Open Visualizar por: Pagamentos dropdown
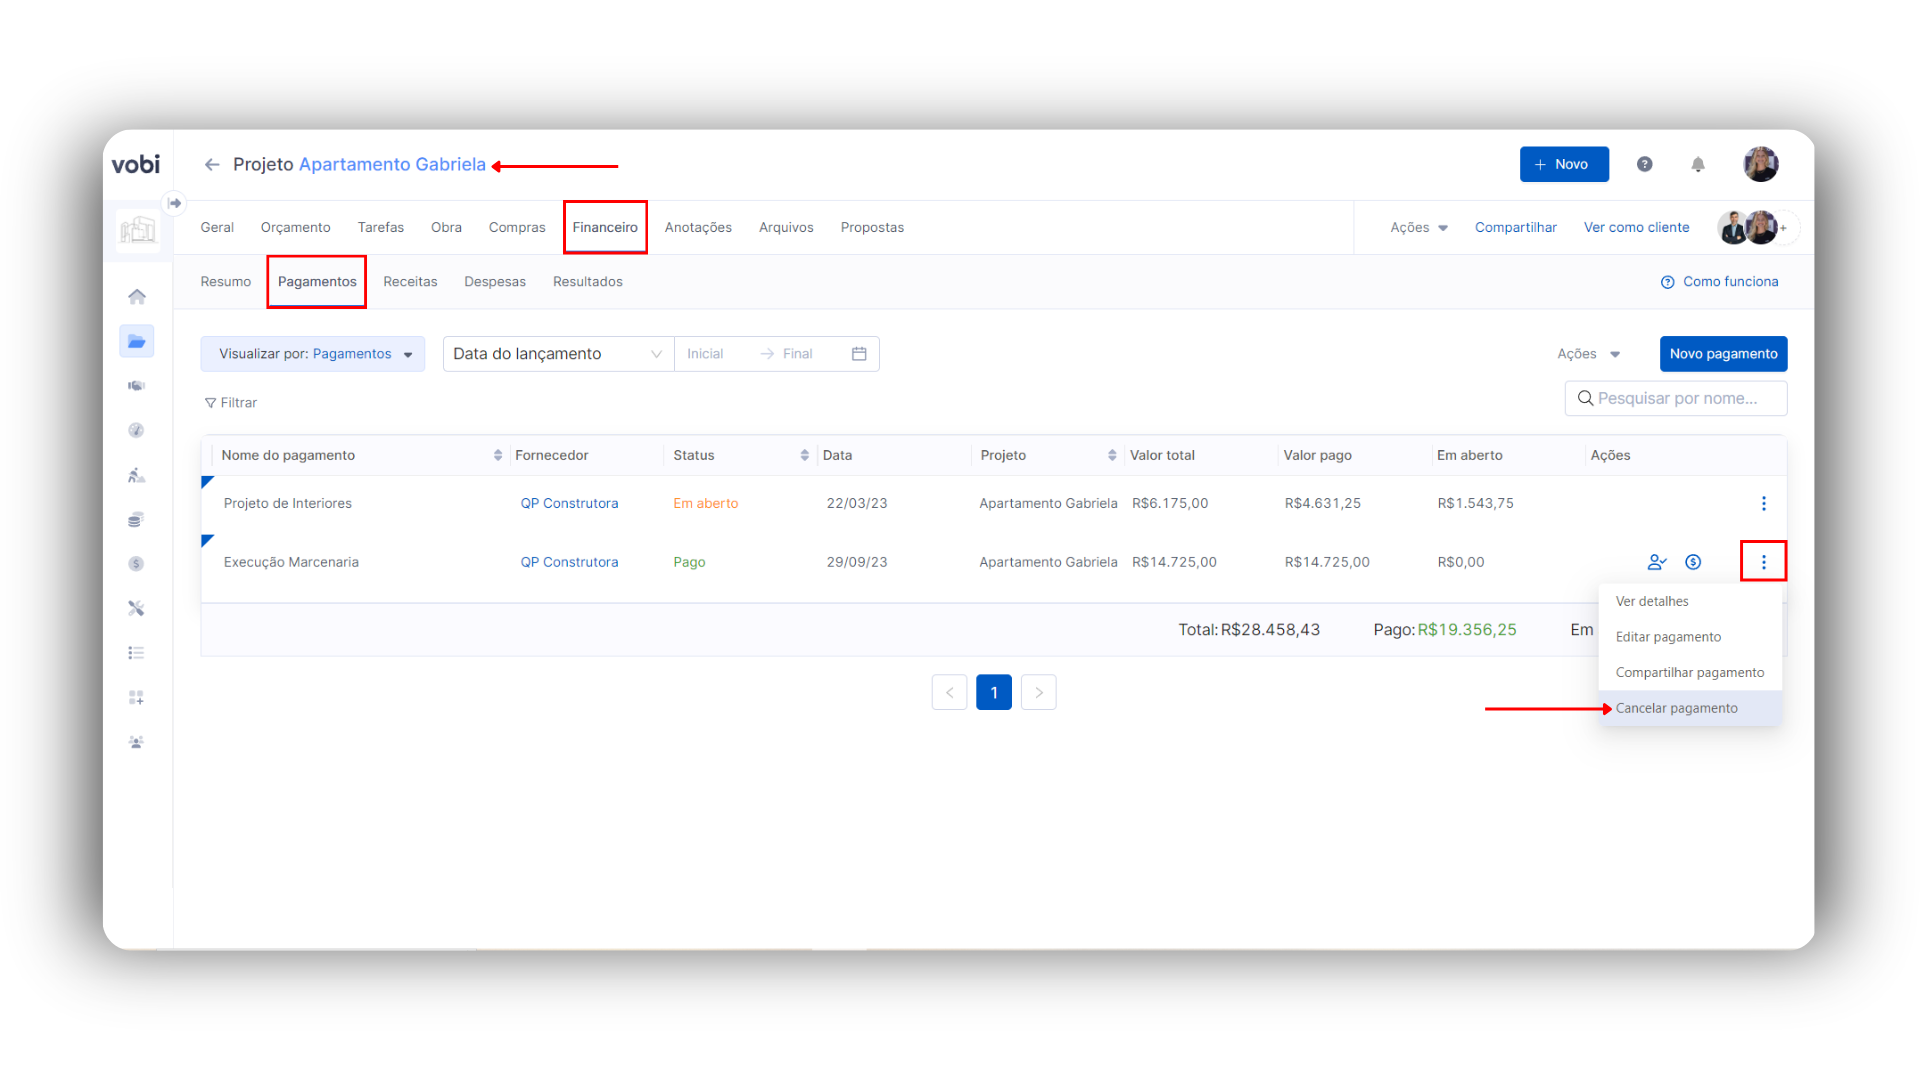The width and height of the screenshot is (1920, 1080). tap(313, 354)
